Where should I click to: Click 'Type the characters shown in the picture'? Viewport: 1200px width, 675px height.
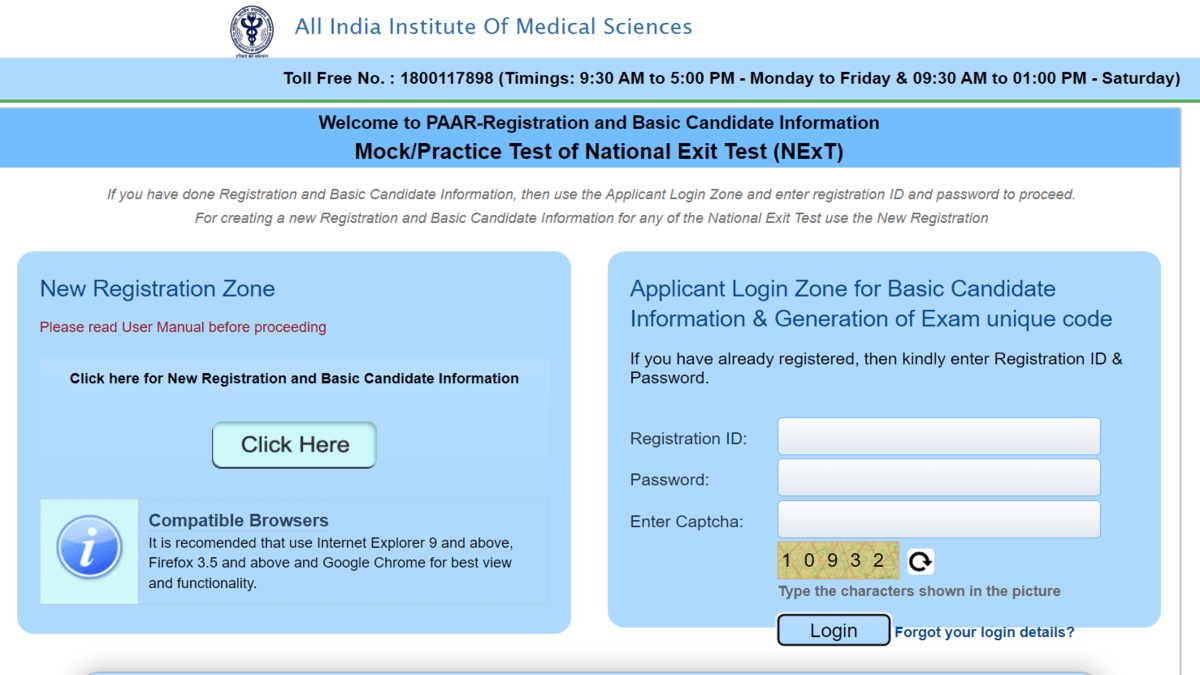[x=919, y=591]
